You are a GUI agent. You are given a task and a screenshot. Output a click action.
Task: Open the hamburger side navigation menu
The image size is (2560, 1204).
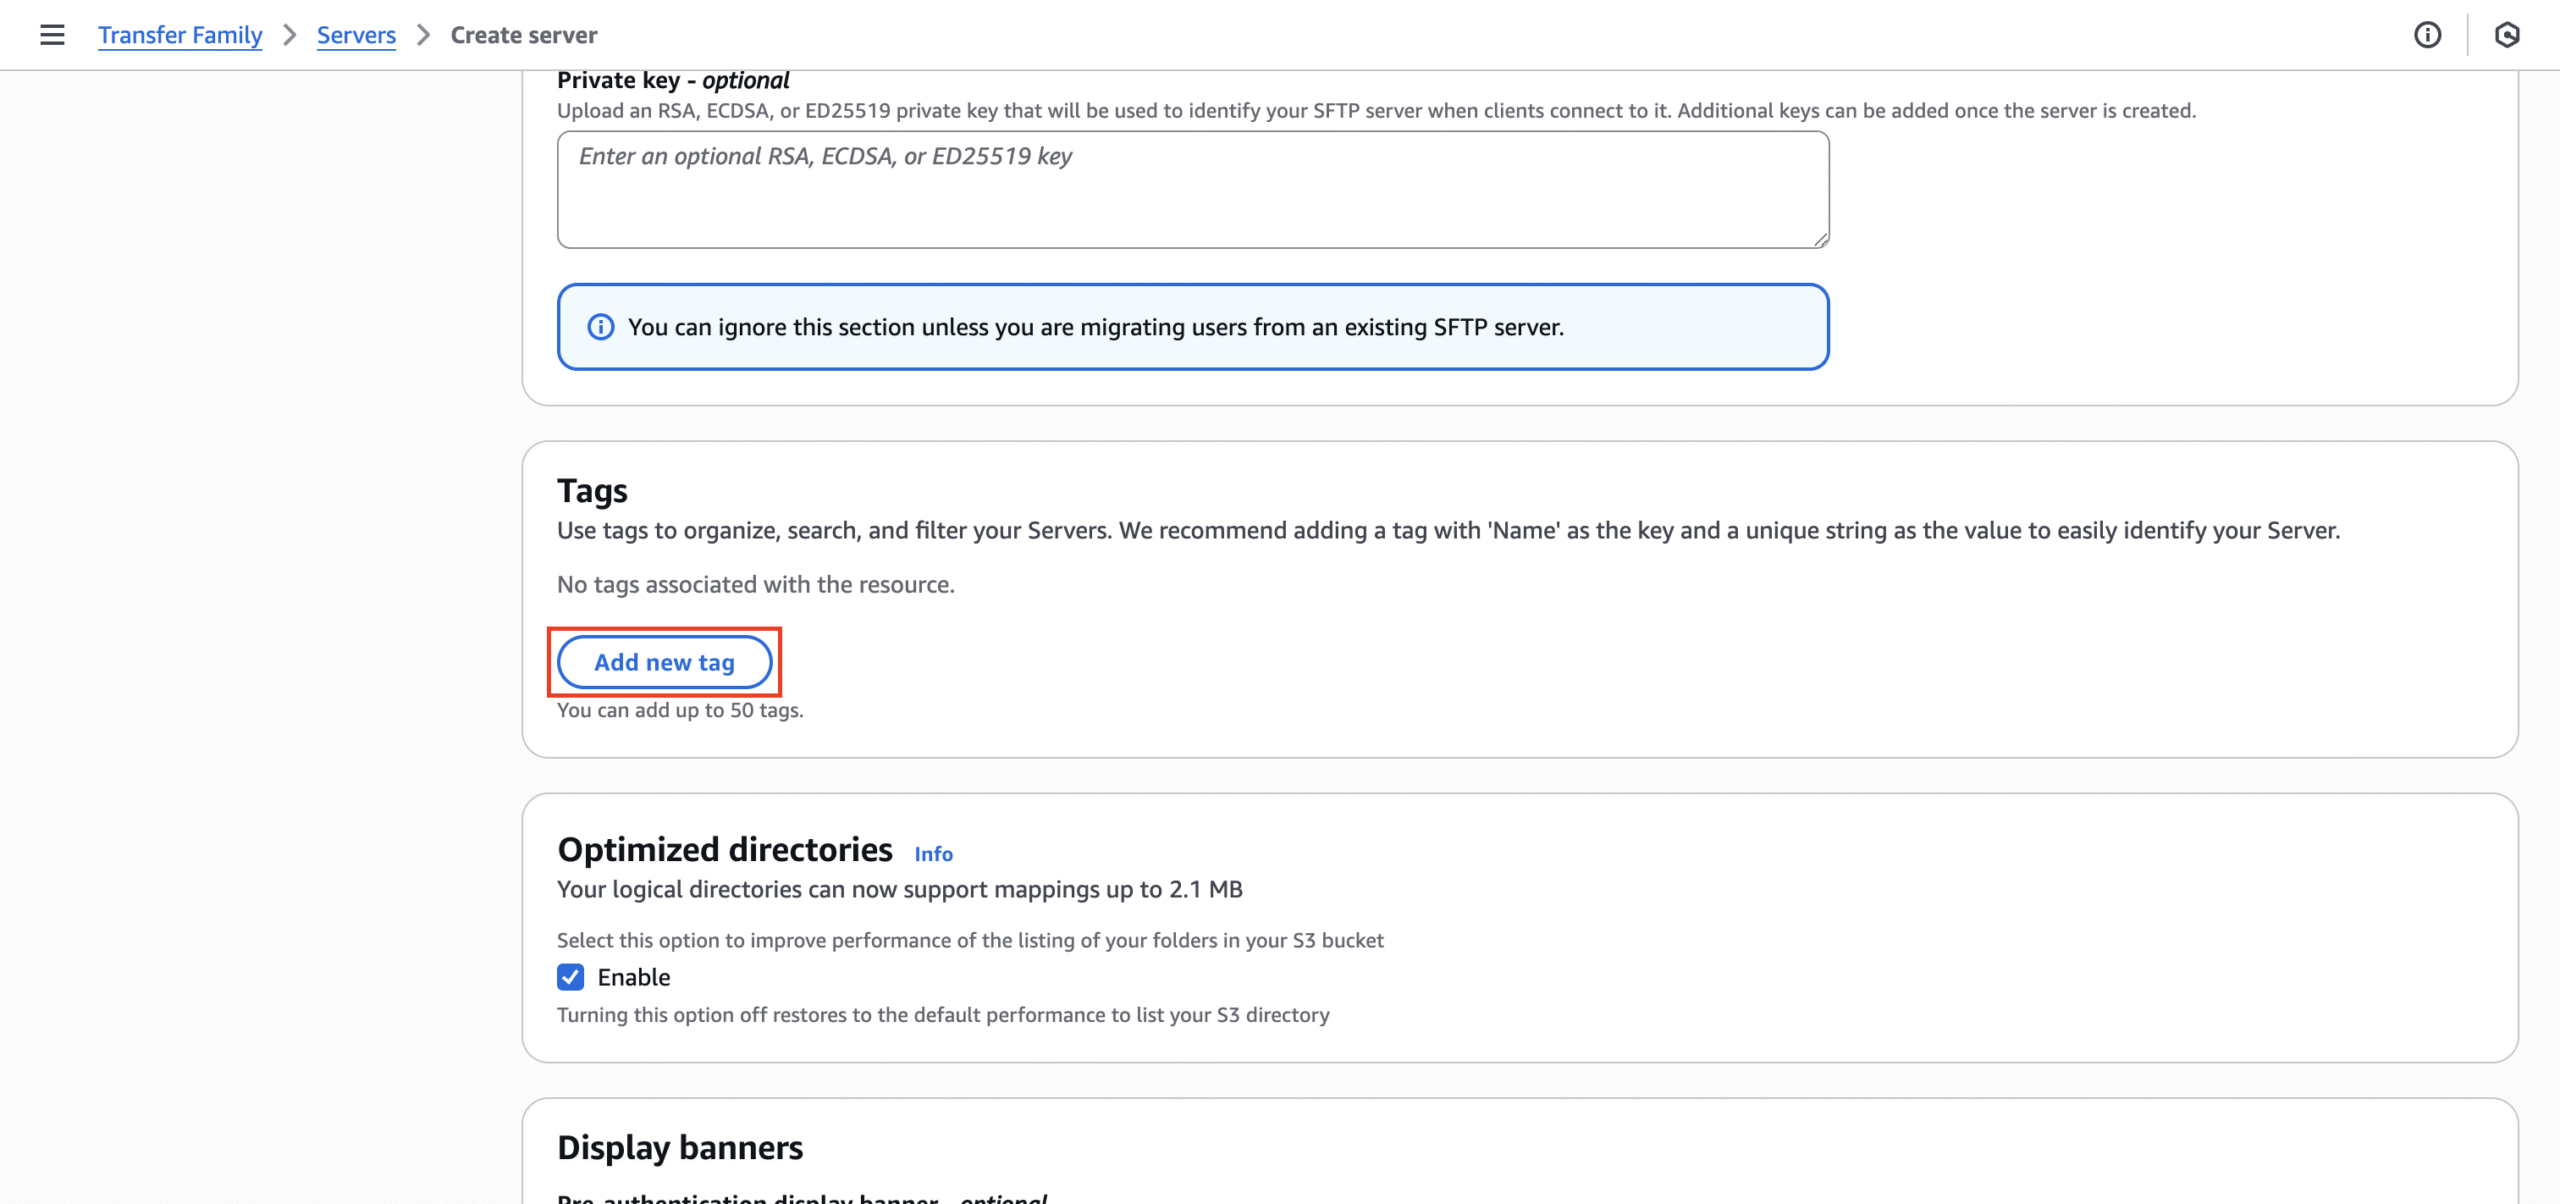click(52, 35)
